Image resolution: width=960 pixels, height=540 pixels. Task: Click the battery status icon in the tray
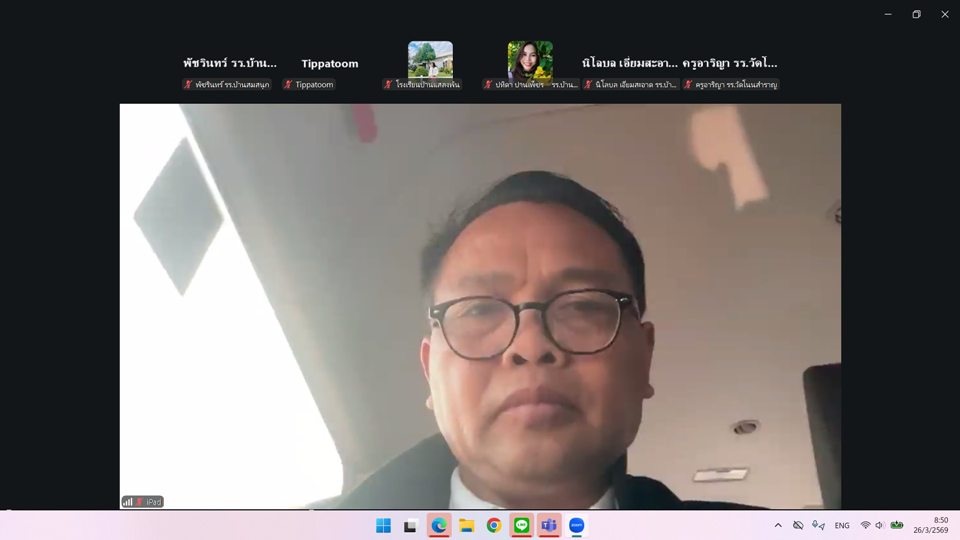pos(897,525)
